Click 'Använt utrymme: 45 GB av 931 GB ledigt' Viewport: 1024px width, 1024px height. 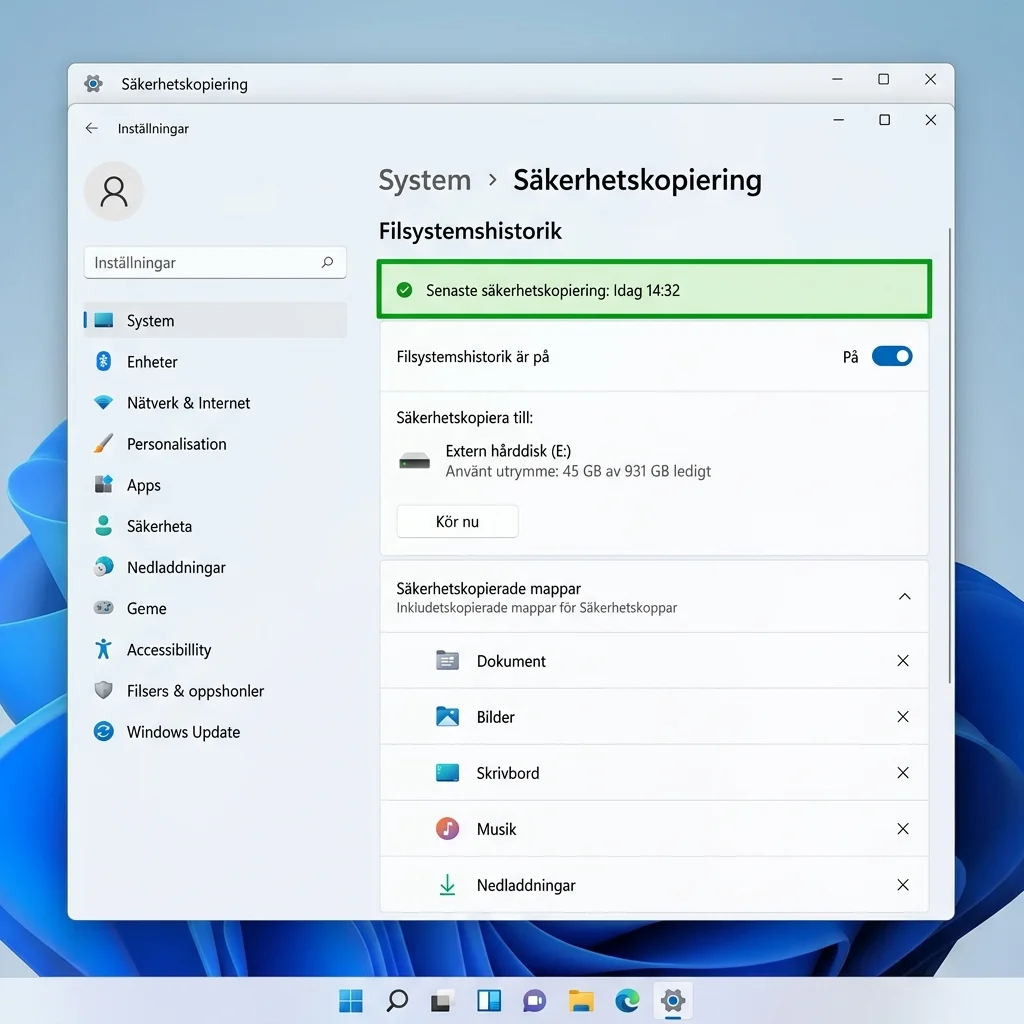[578, 471]
